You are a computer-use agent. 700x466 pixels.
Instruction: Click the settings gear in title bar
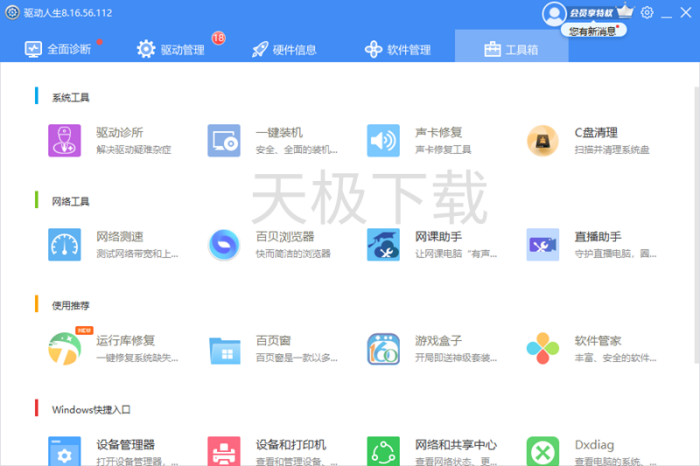[x=646, y=12]
